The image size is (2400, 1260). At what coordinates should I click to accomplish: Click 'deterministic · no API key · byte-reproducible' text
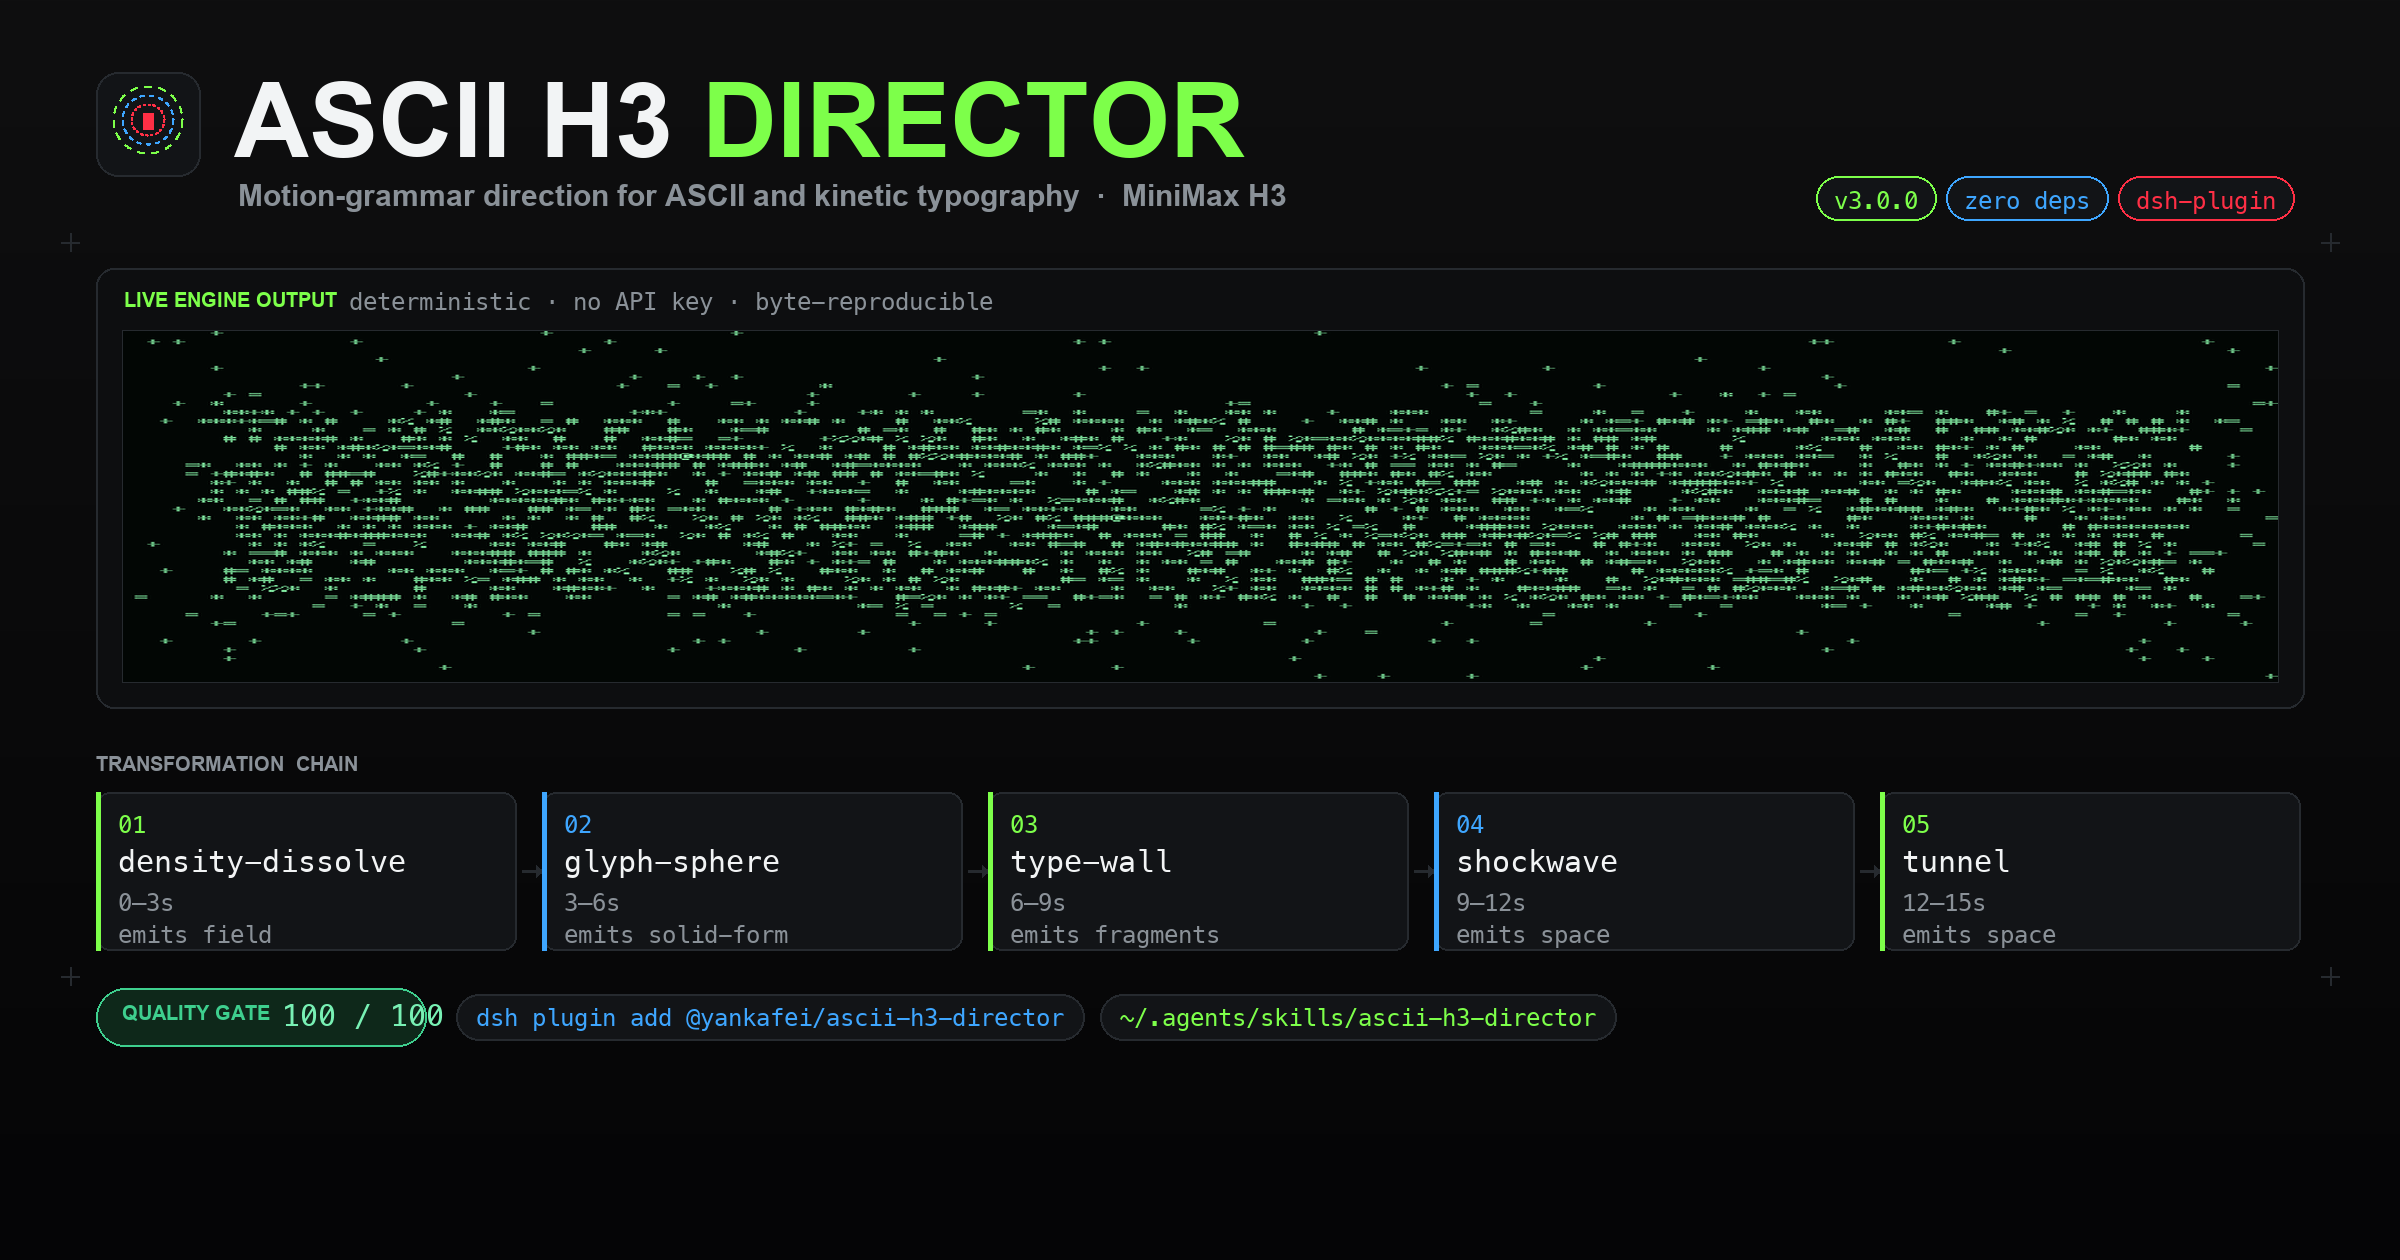pyautogui.click(x=671, y=301)
